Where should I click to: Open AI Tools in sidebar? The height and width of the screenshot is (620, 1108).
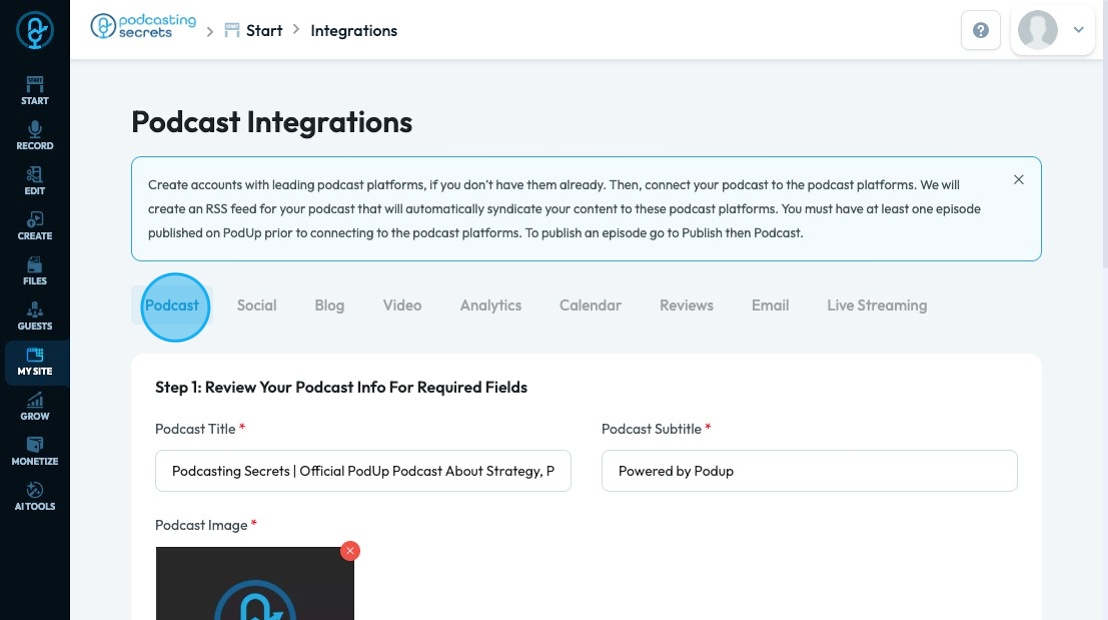(x=35, y=495)
